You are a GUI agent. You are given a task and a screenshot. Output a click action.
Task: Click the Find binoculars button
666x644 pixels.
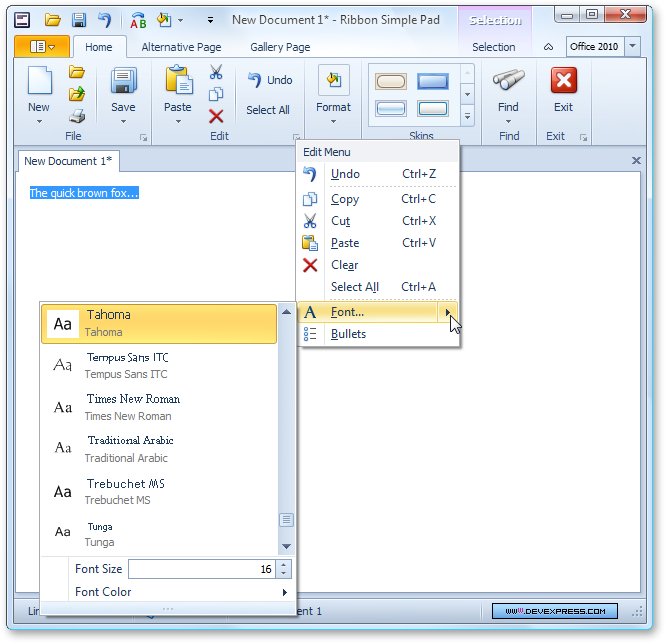[x=508, y=94]
